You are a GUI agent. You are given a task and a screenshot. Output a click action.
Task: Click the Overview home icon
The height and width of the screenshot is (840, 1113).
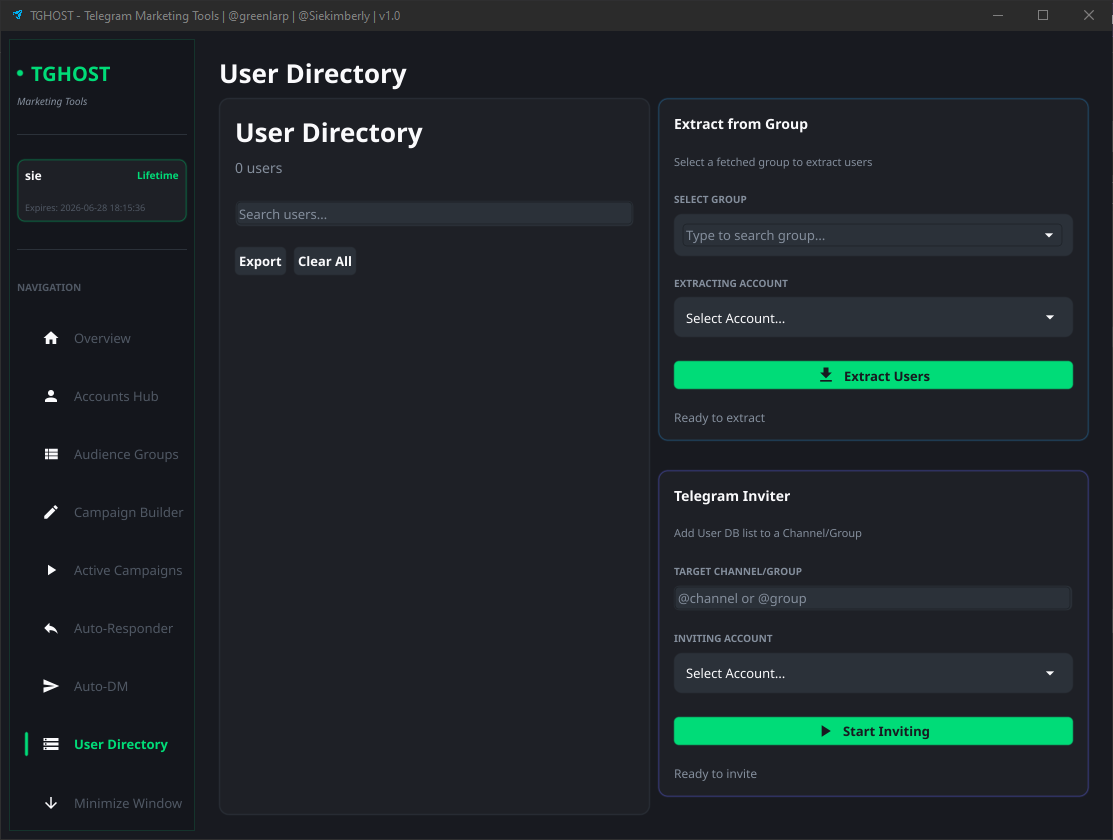point(50,338)
